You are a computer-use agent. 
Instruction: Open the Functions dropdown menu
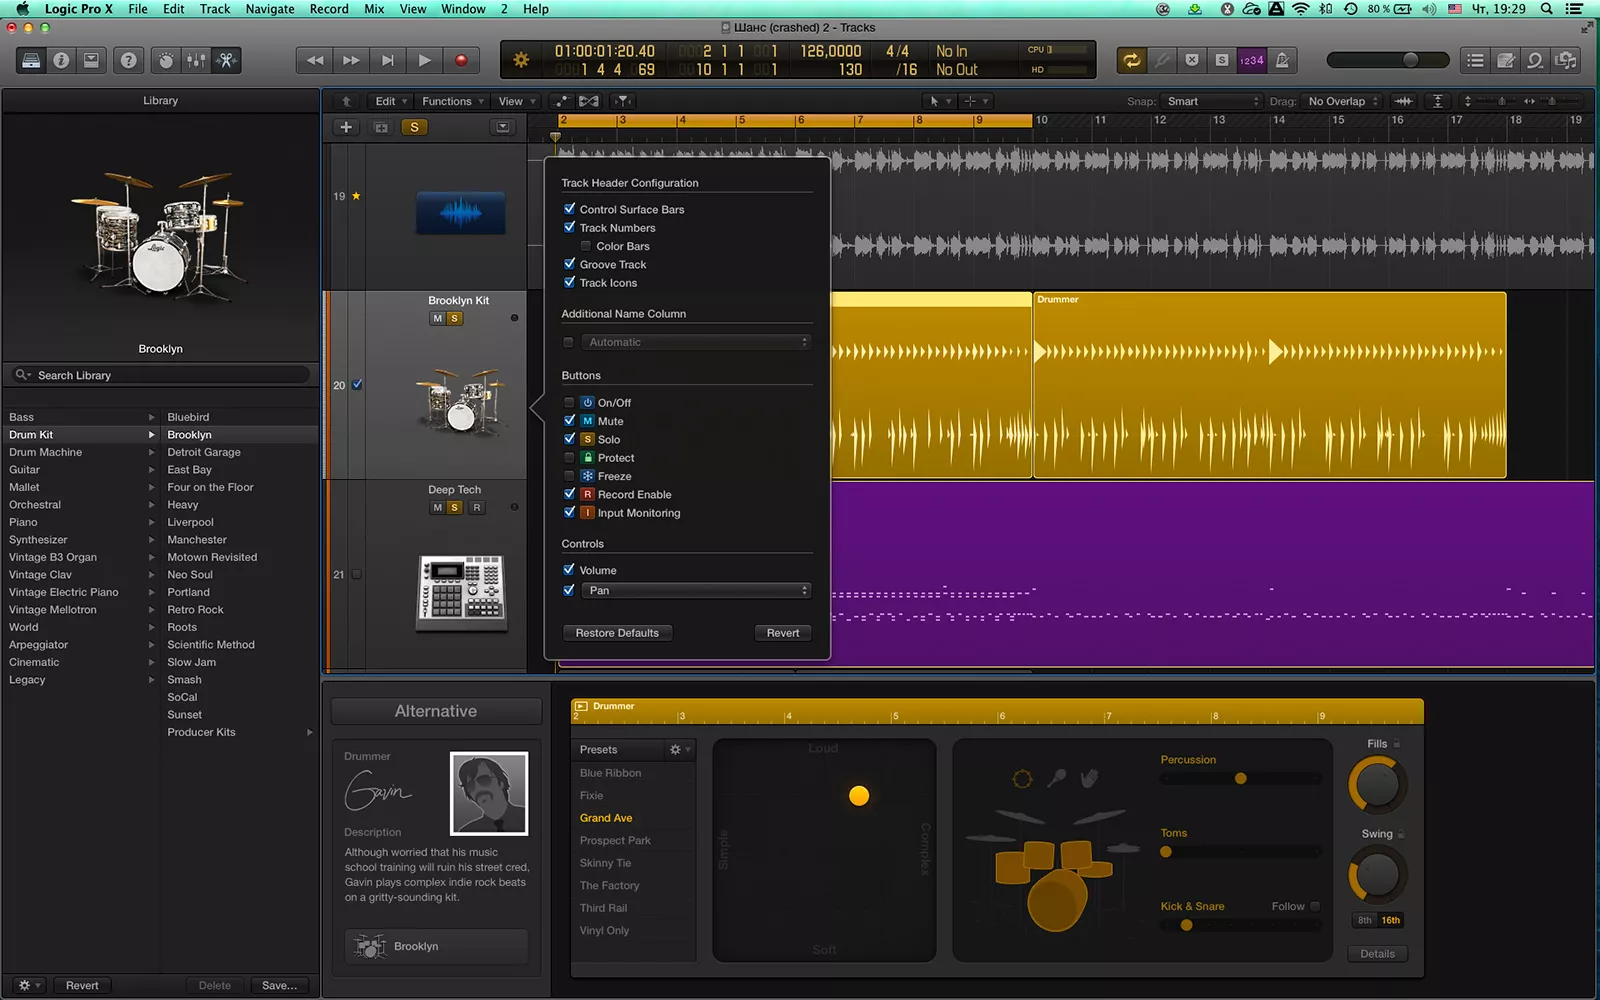(452, 101)
